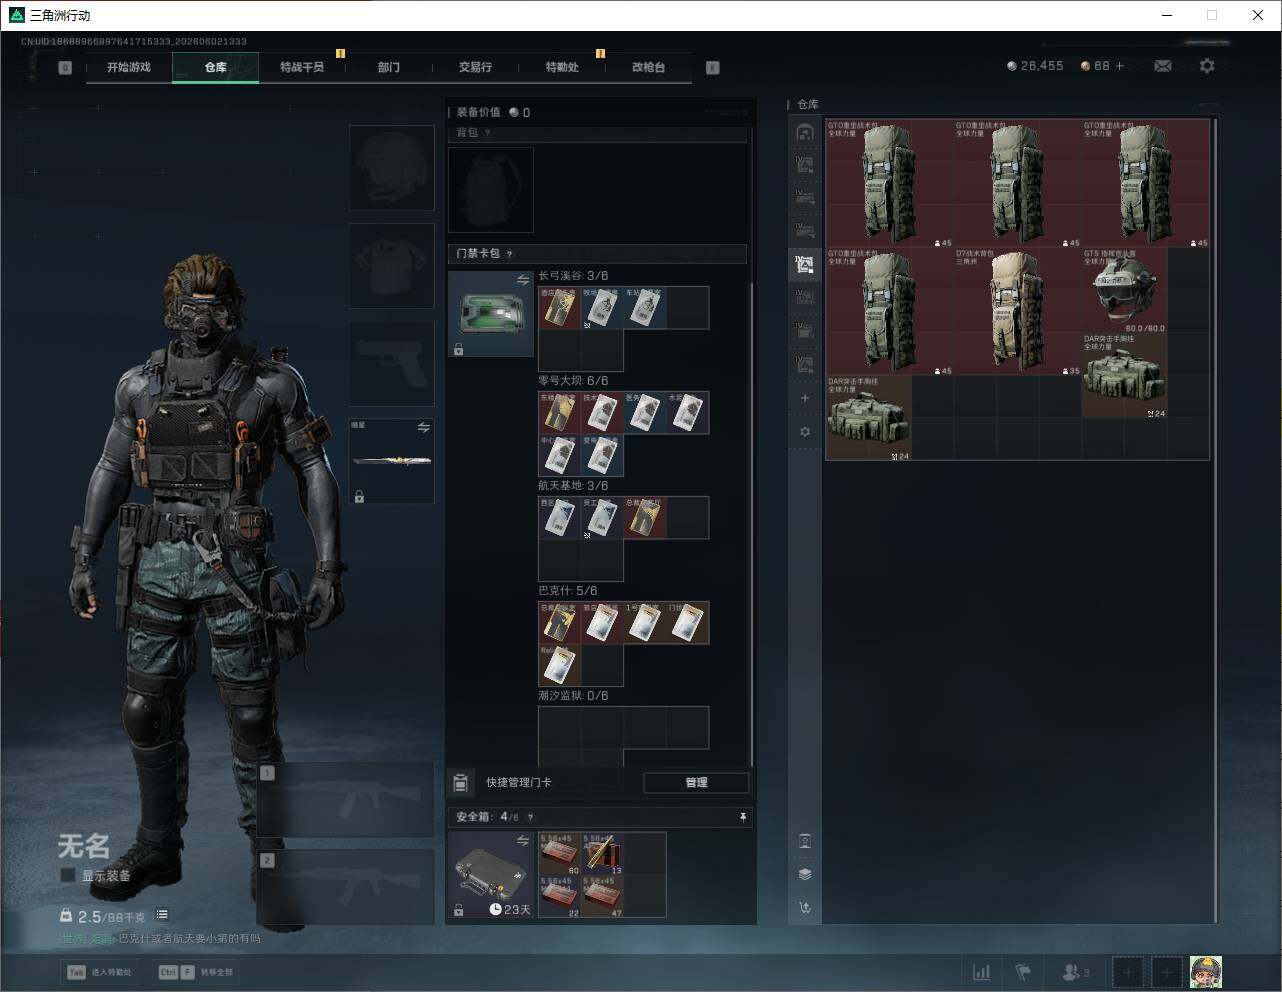Viewport: 1282px width, 992px height.
Task: Open player avatar profile
Action: pyautogui.click(x=1206, y=972)
